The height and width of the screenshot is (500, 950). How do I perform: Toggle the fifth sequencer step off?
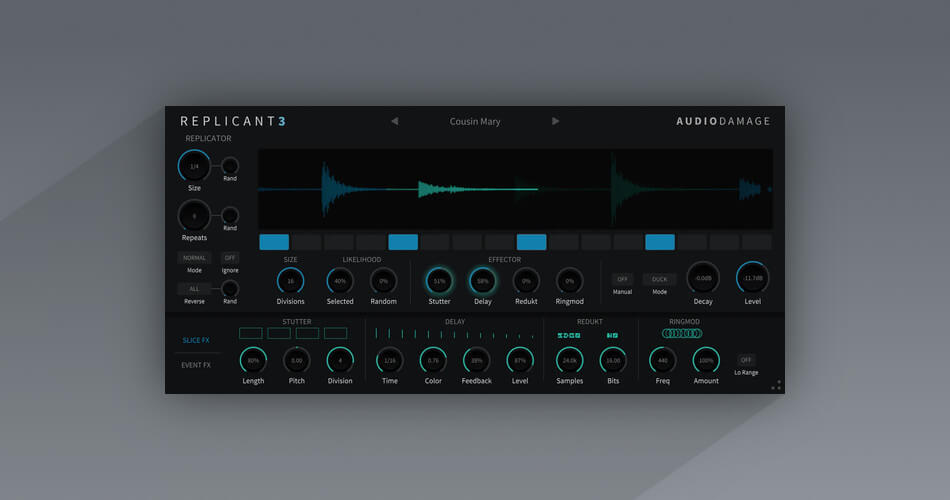(403, 242)
